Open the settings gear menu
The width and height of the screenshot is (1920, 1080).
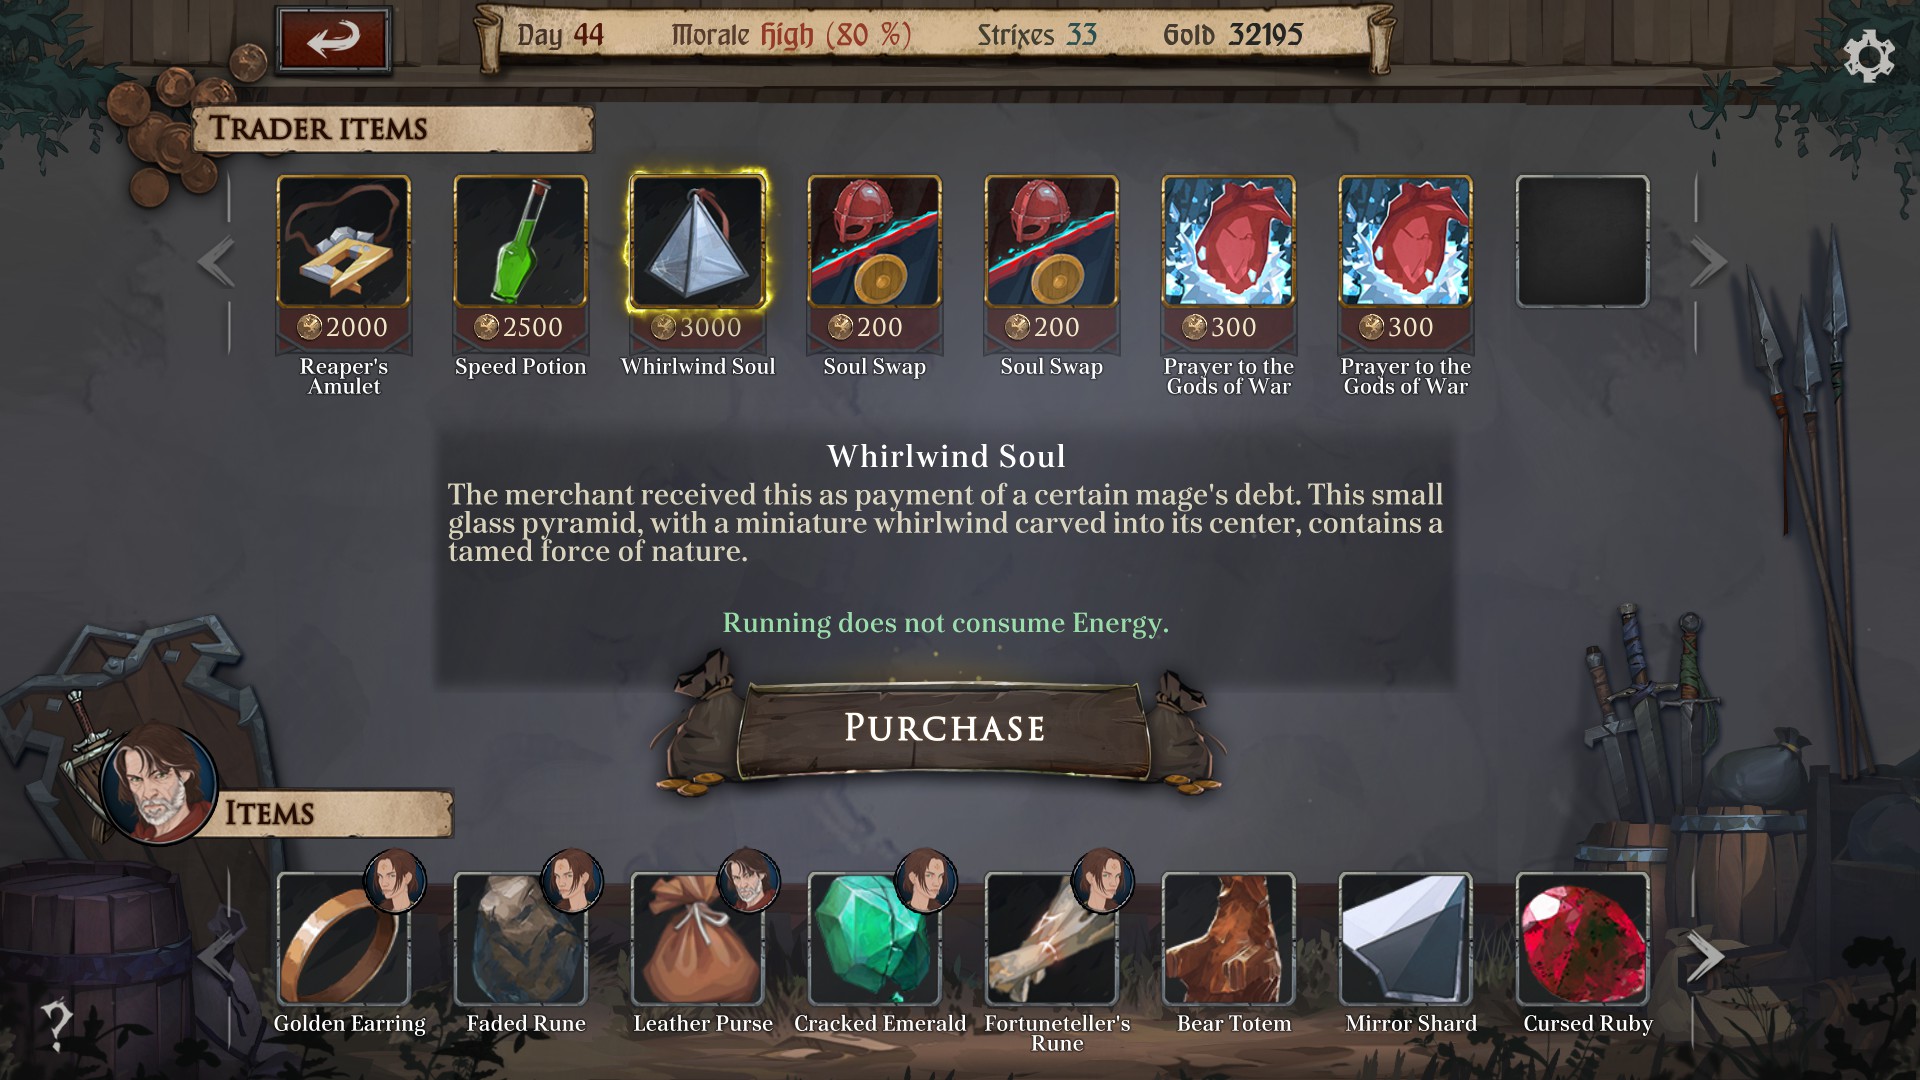[x=1868, y=56]
